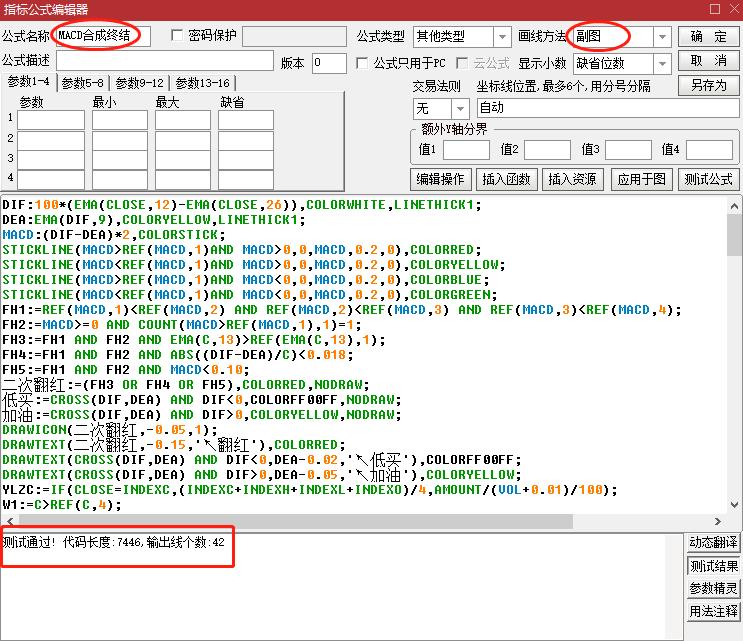The image size is (743, 641).
Task: Open the 显示小数 dropdown
Action: tap(661, 63)
